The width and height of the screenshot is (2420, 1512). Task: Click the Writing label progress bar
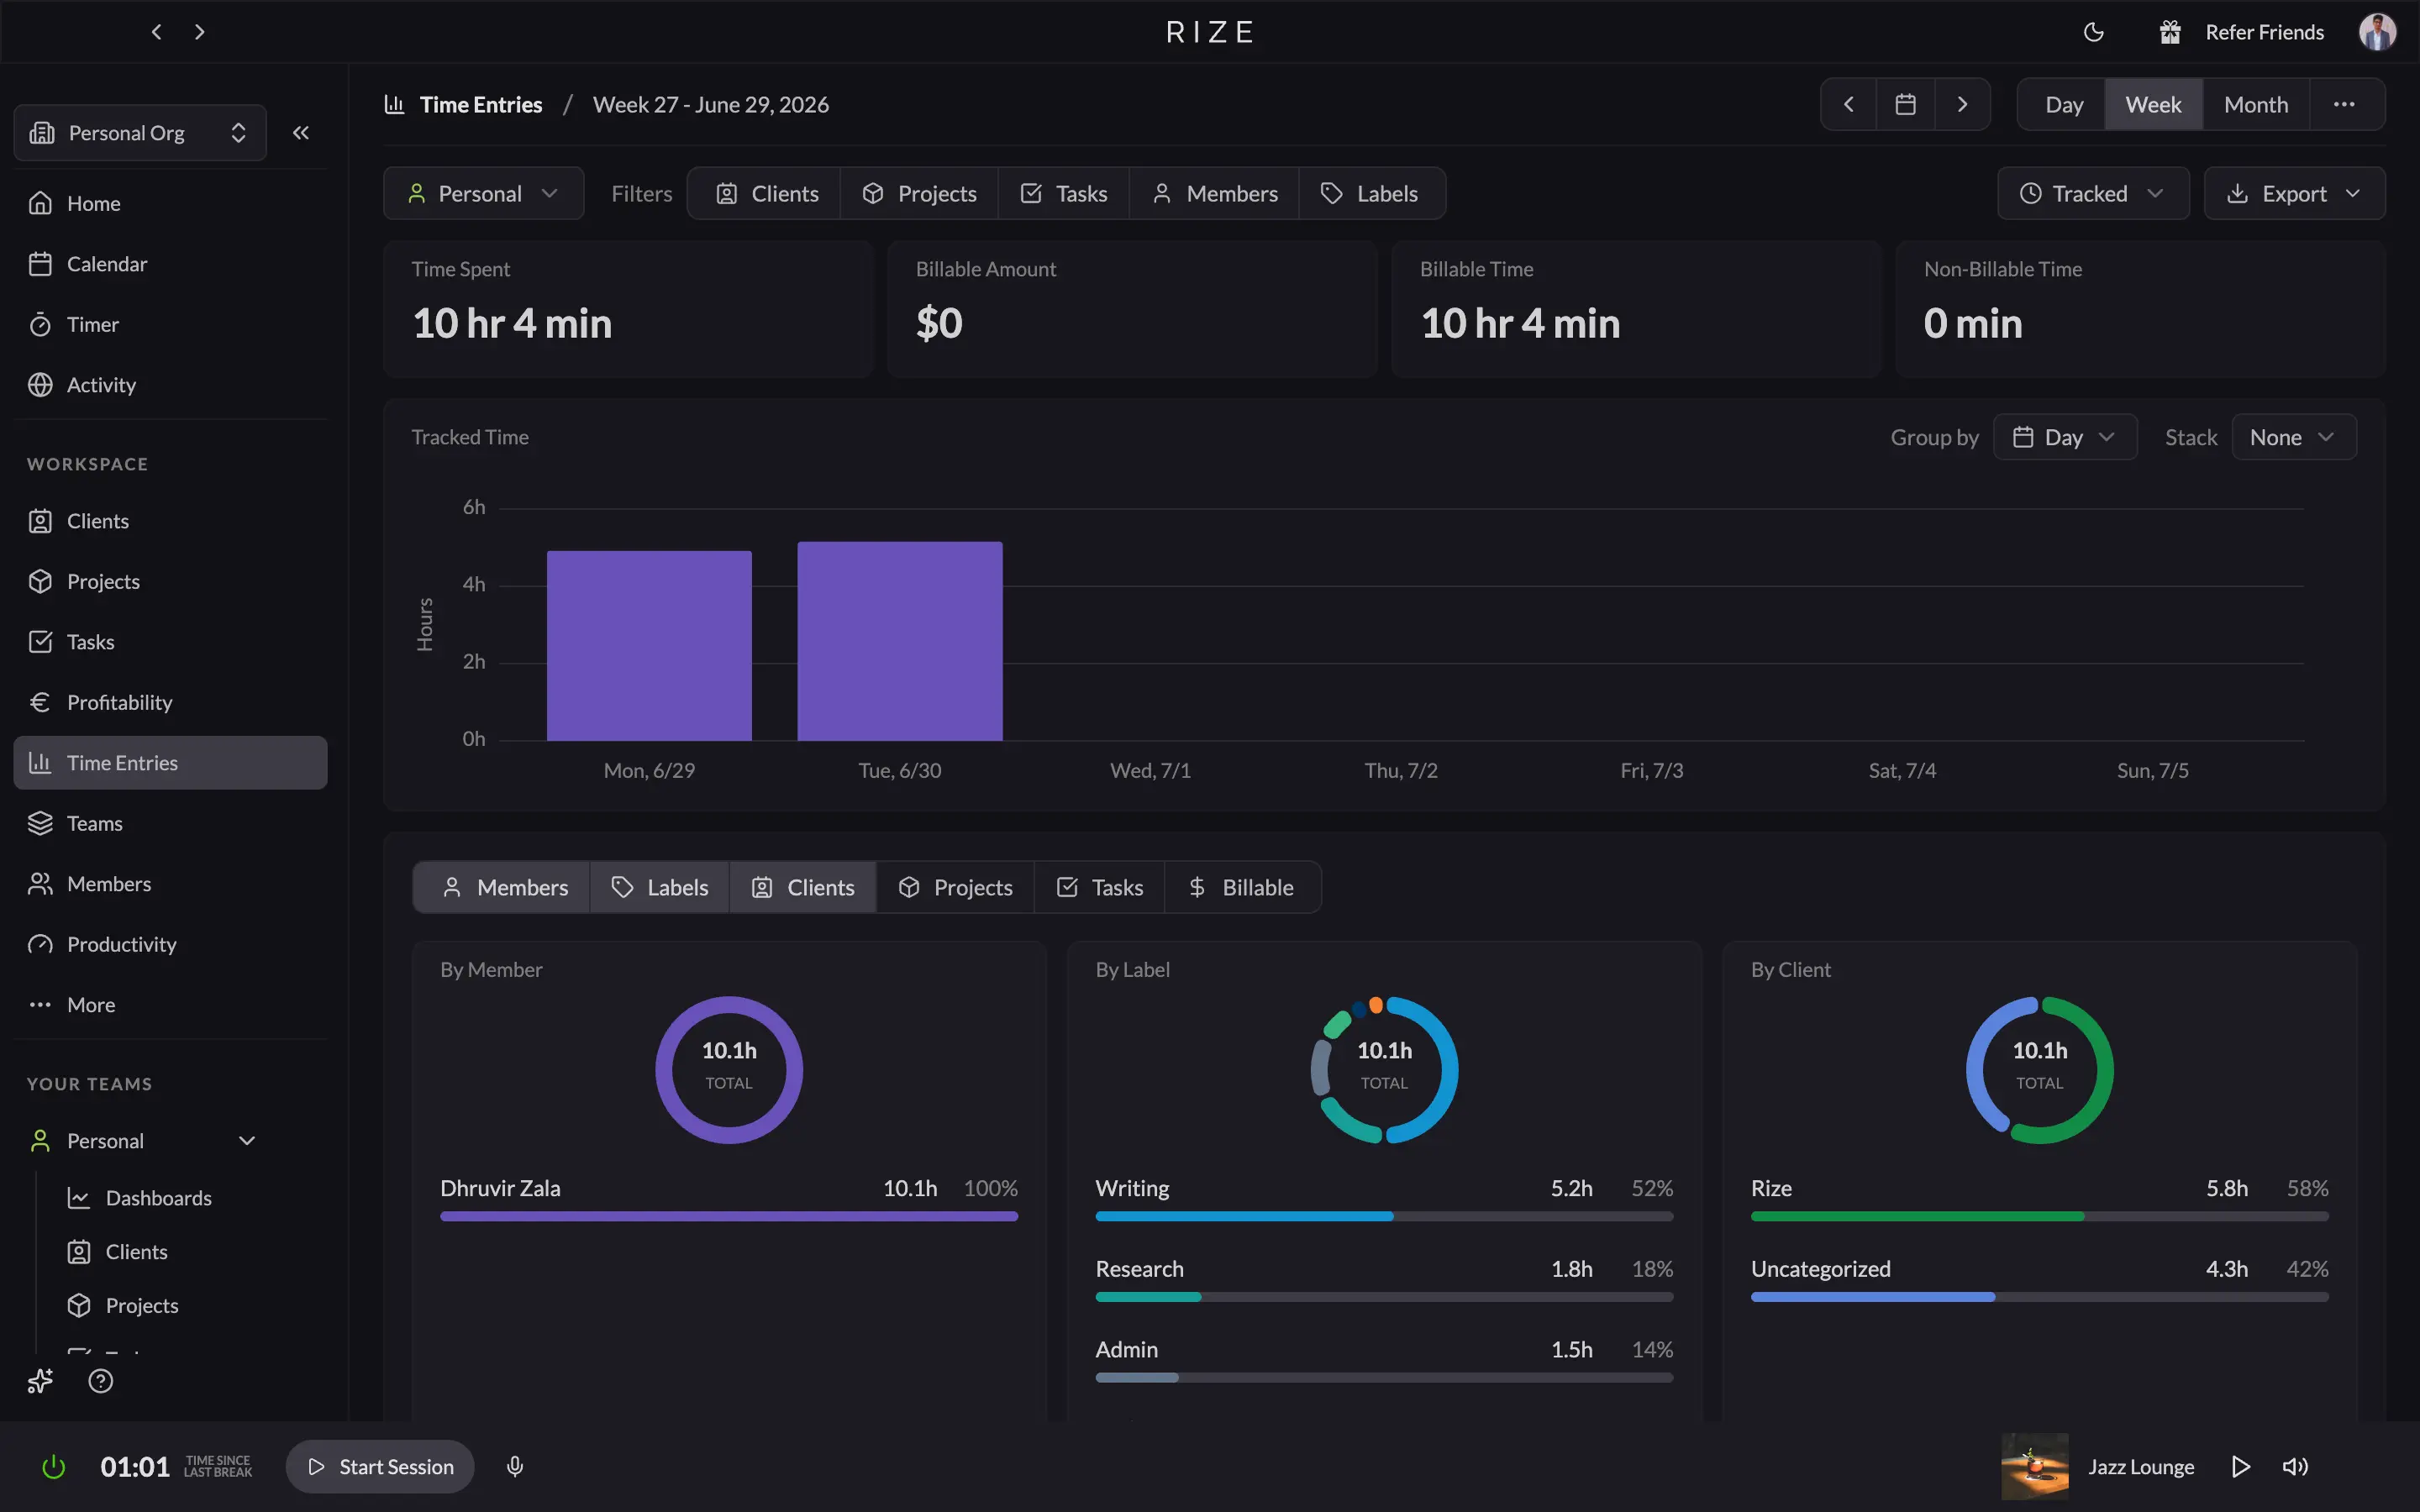[x=1384, y=1217]
